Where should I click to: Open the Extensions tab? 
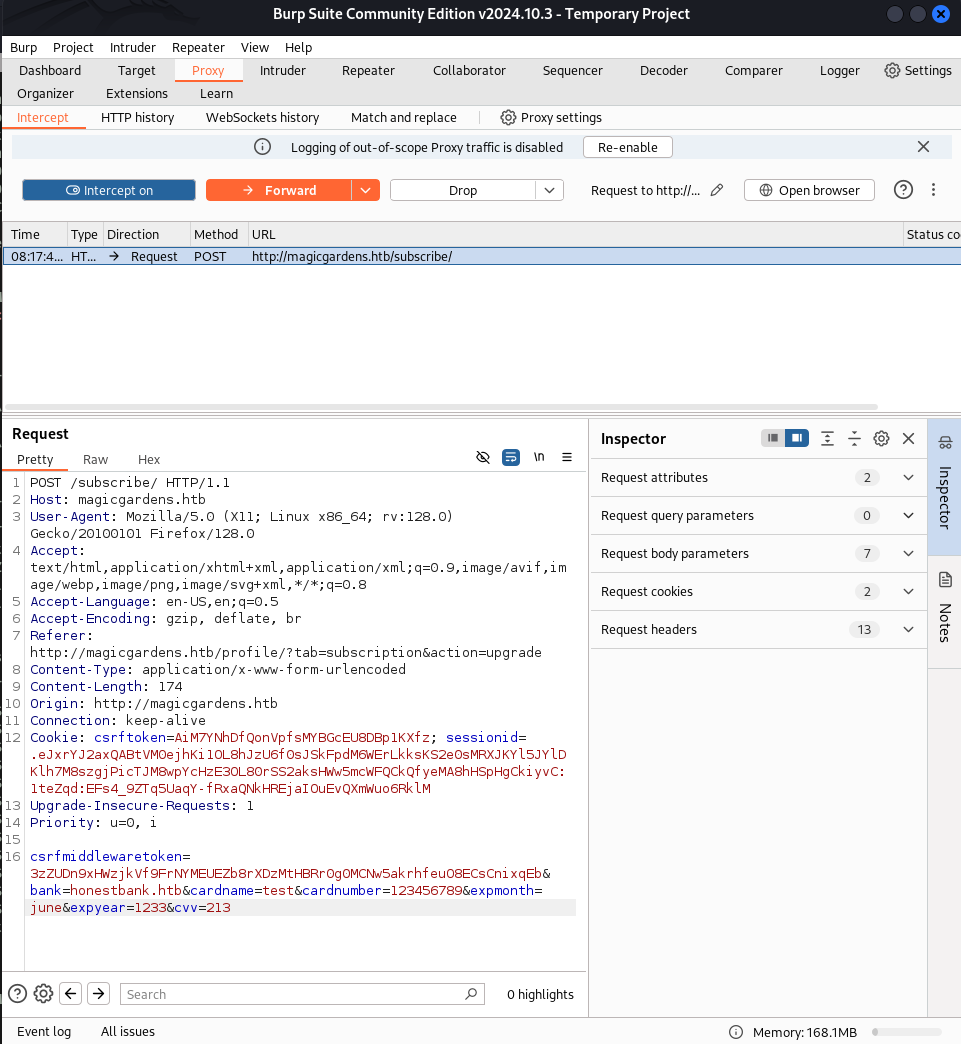point(137,94)
